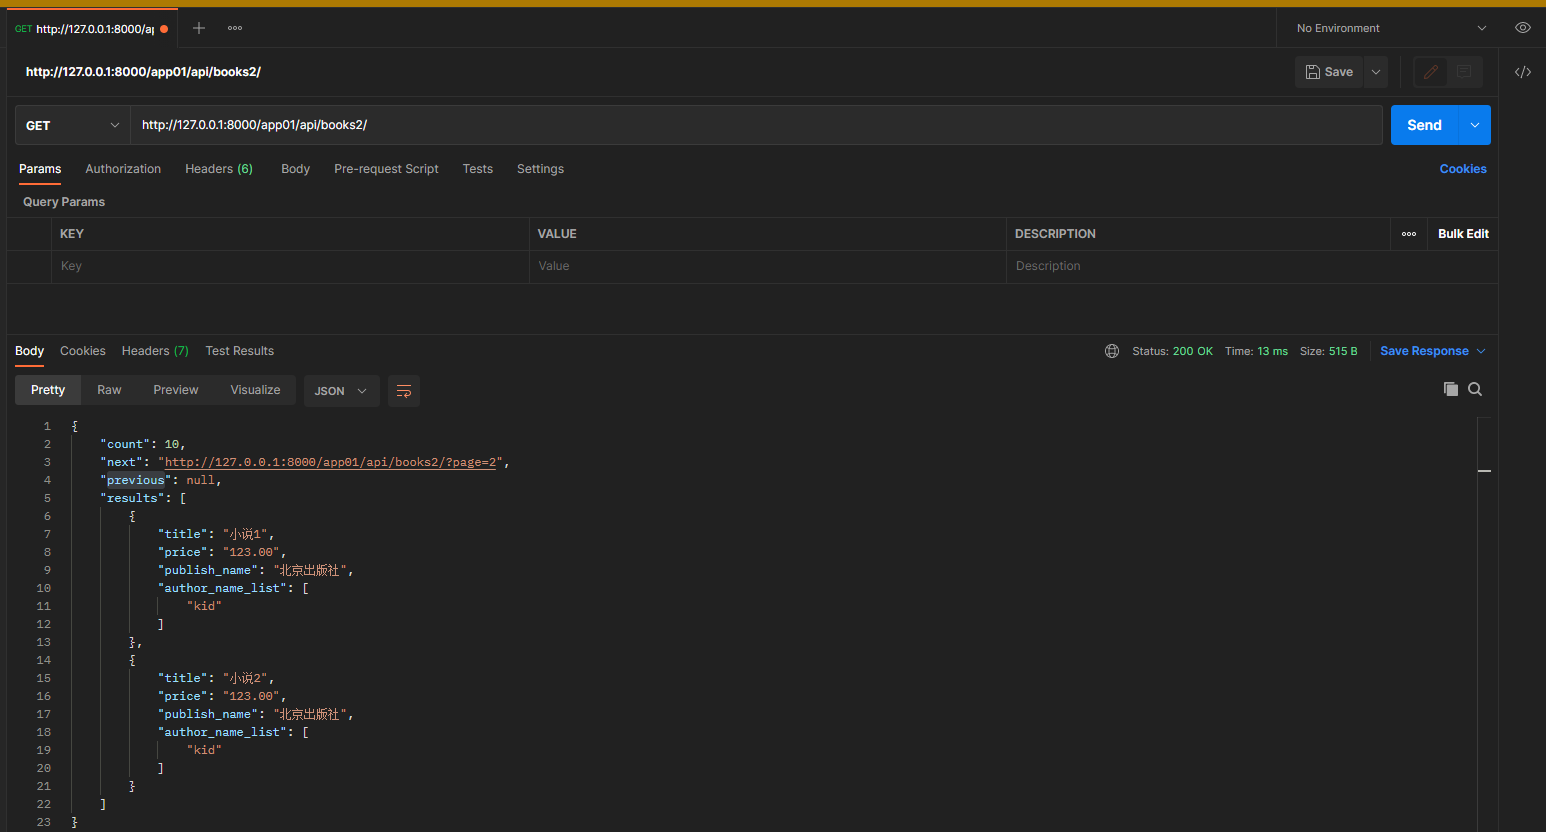Search the response with the magnifier icon
Viewport: 1546px width, 832px height.
click(x=1475, y=389)
